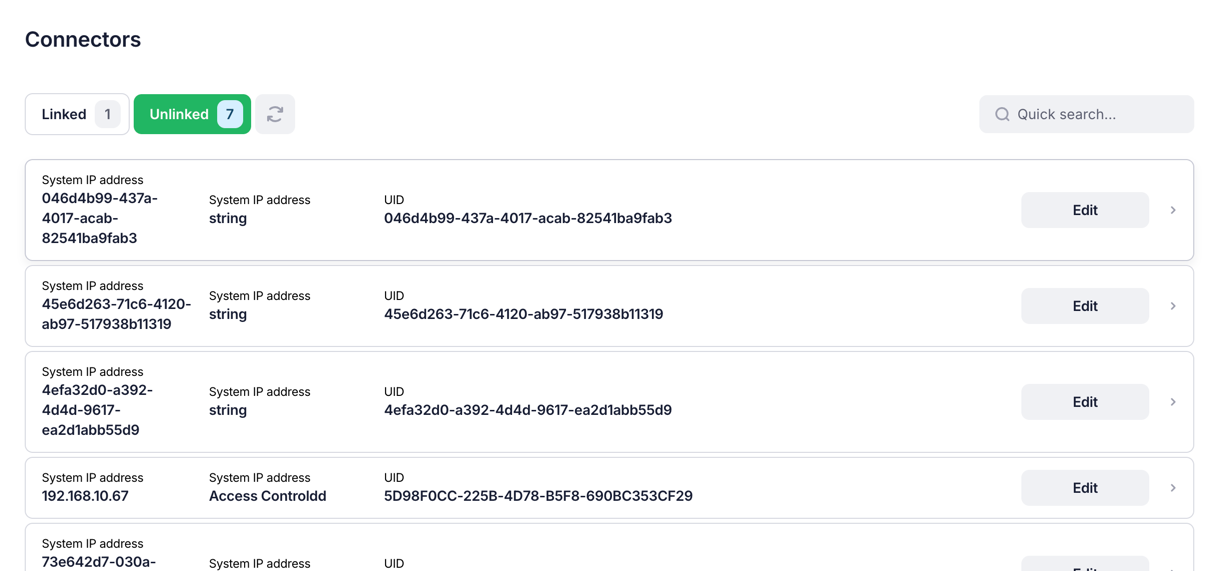1213x571 pixels.
Task: Expand the 45e6d263 connector row chevron
Action: [1173, 306]
